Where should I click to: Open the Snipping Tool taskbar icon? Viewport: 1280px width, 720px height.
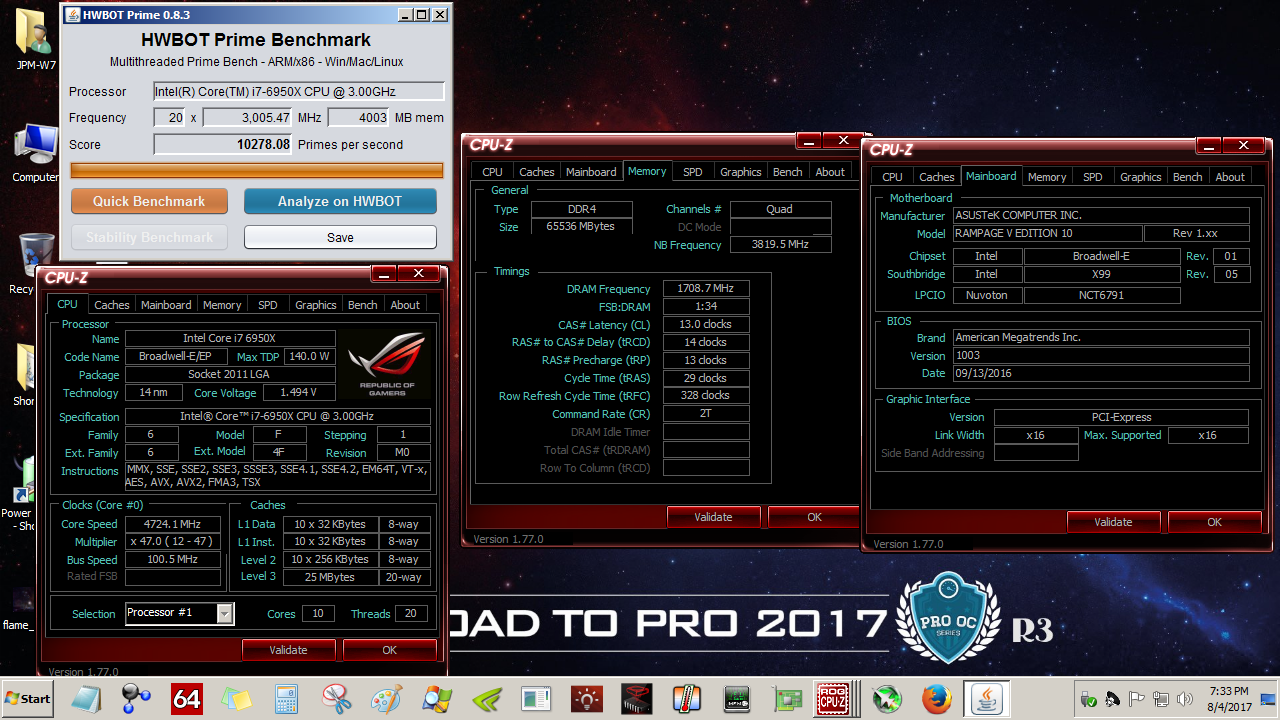coord(337,698)
